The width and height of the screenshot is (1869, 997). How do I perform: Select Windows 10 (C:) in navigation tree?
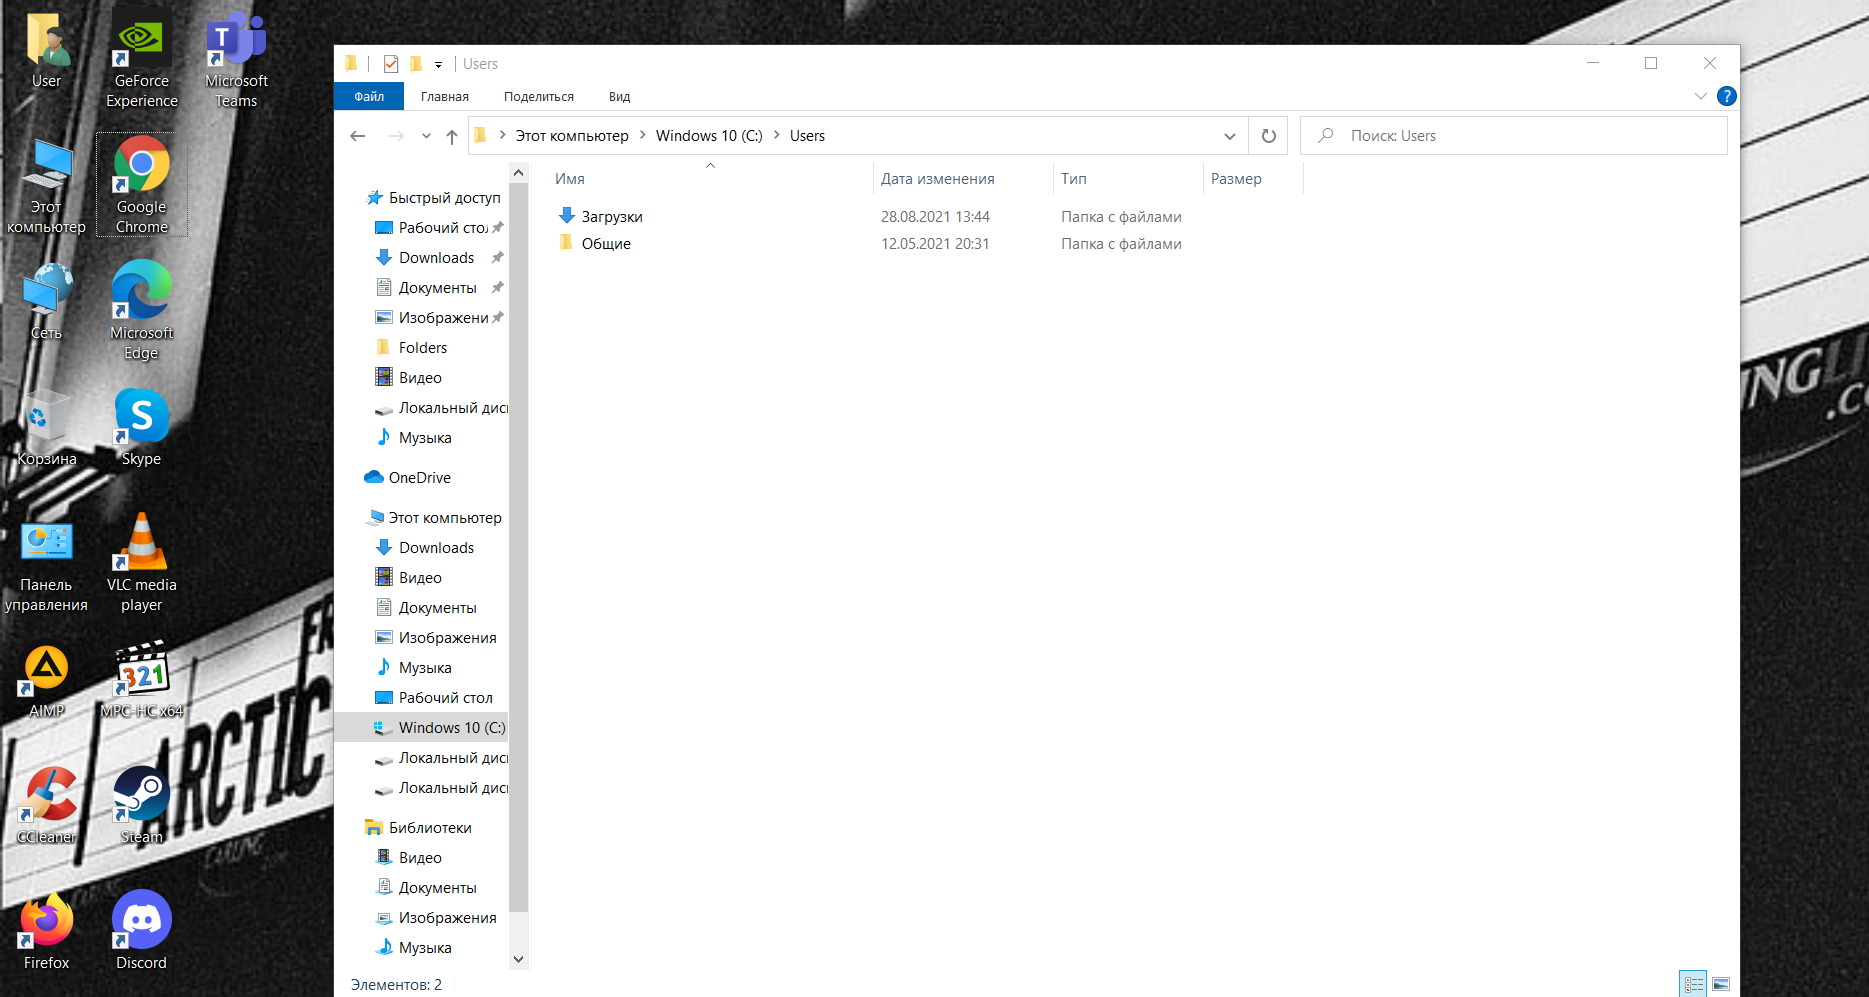coord(421,728)
